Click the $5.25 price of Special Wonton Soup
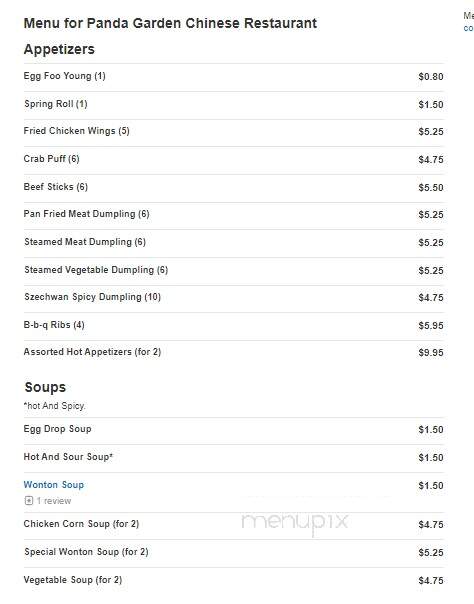This screenshot has height=604, width=474. (x=431, y=553)
